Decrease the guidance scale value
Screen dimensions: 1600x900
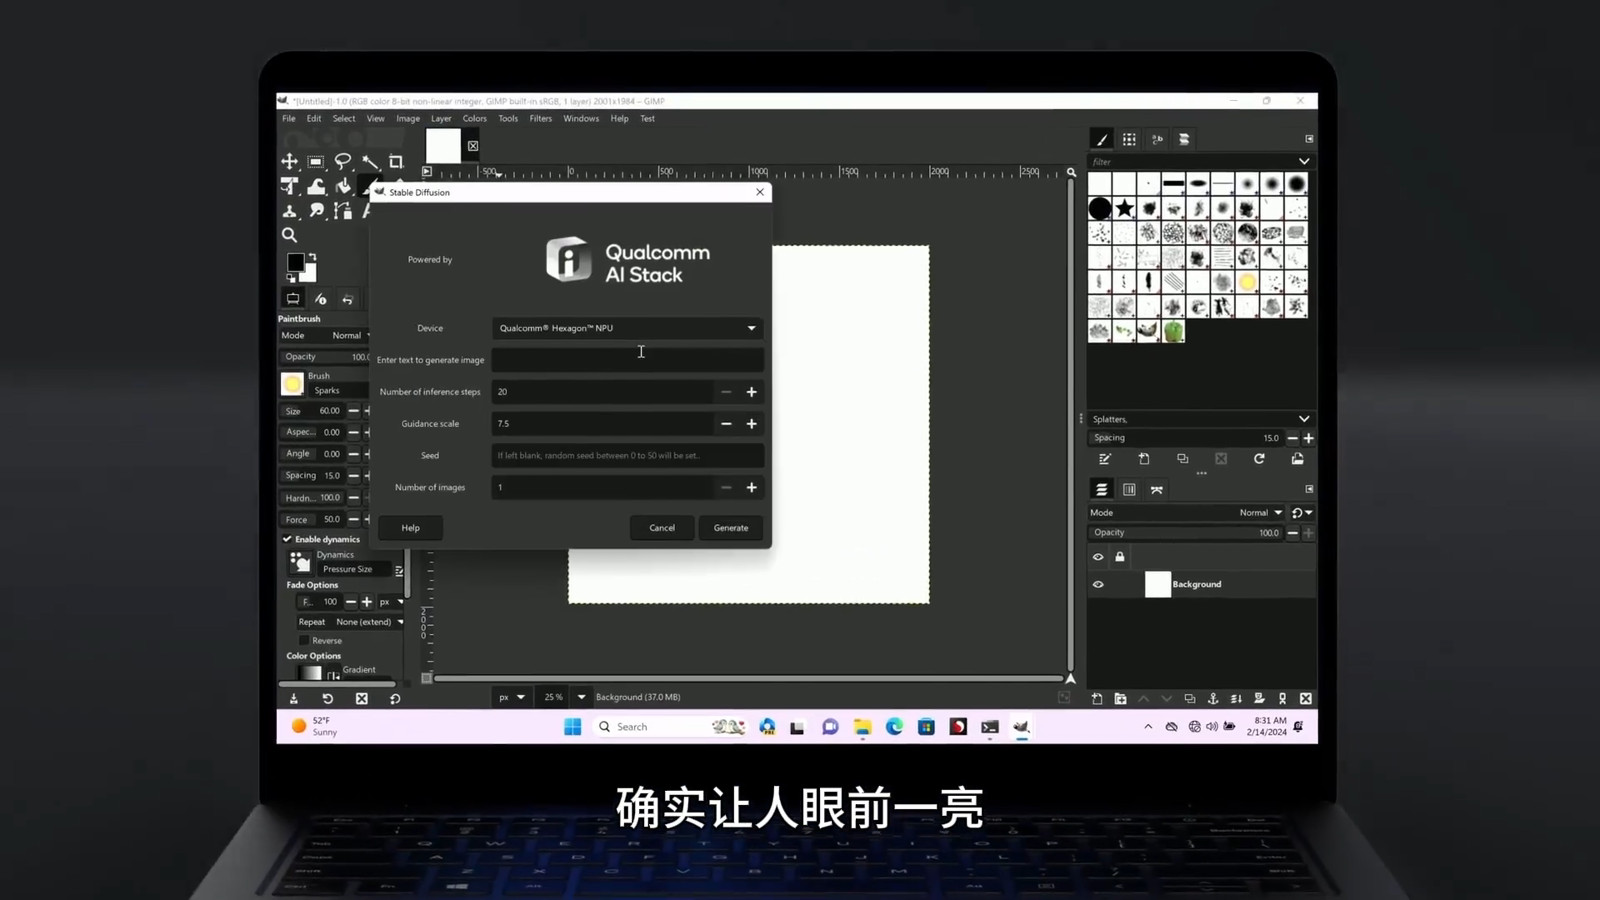(726, 424)
